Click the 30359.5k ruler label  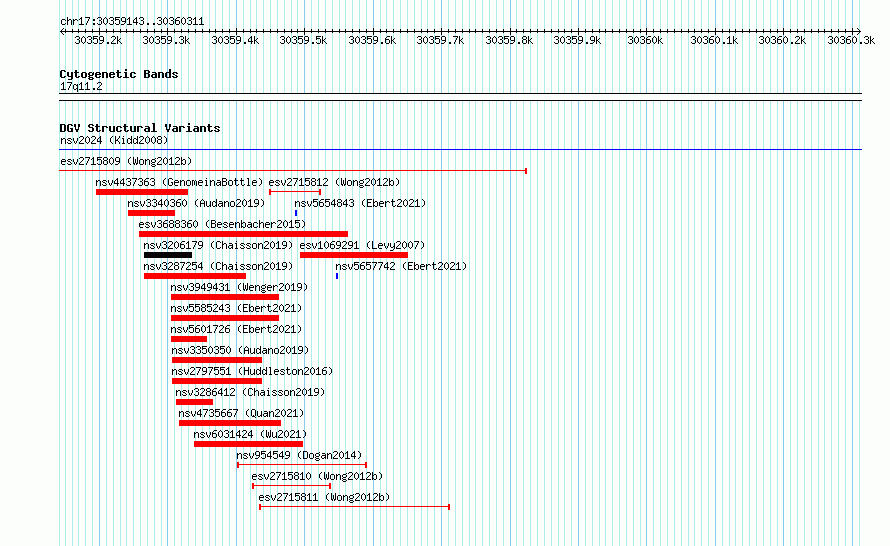pos(303,40)
